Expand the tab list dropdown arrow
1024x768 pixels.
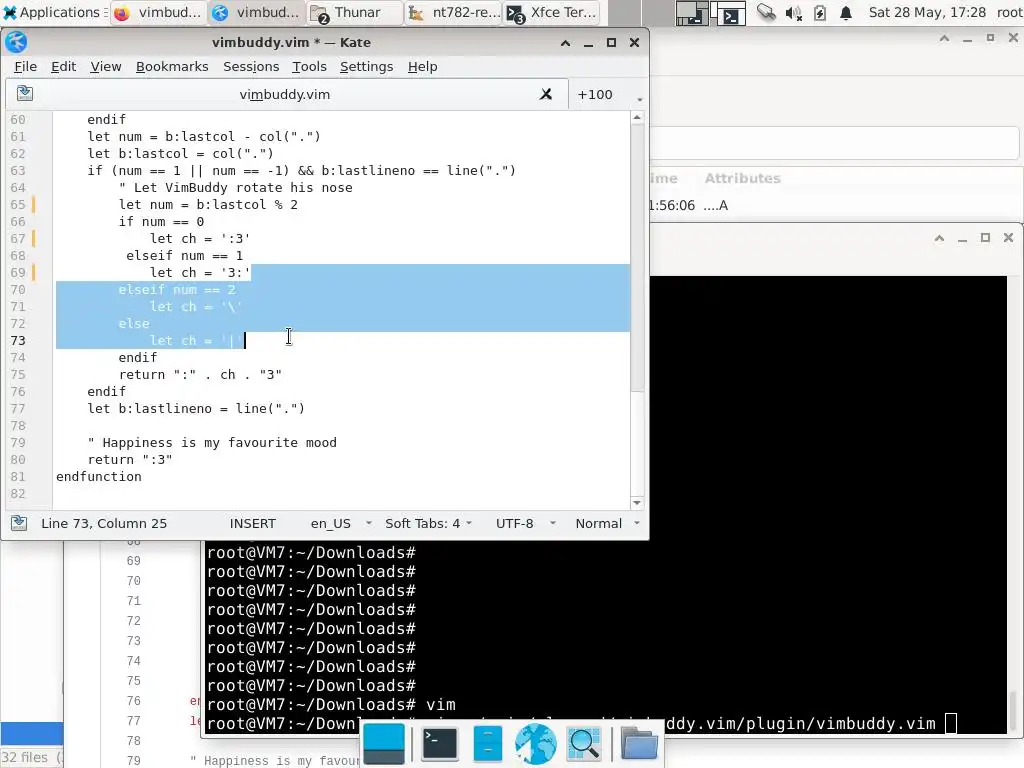639,99
